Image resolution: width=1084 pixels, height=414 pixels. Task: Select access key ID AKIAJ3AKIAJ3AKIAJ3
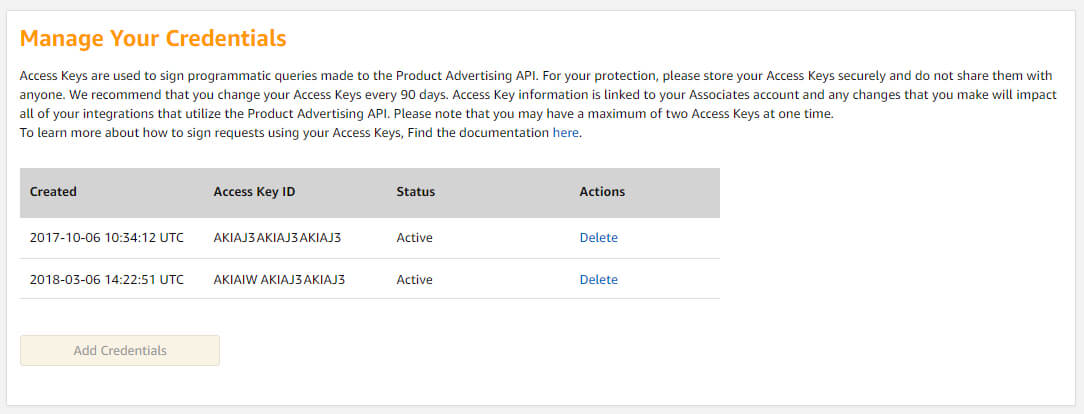point(277,238)
